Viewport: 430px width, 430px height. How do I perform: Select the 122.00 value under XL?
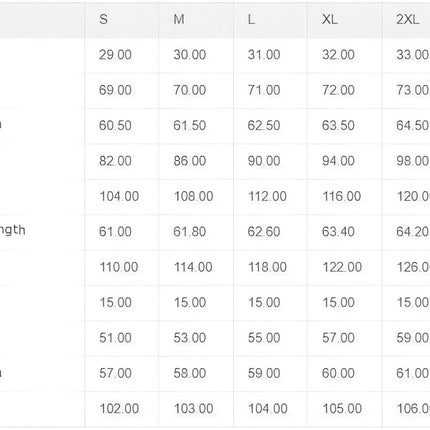342,267
